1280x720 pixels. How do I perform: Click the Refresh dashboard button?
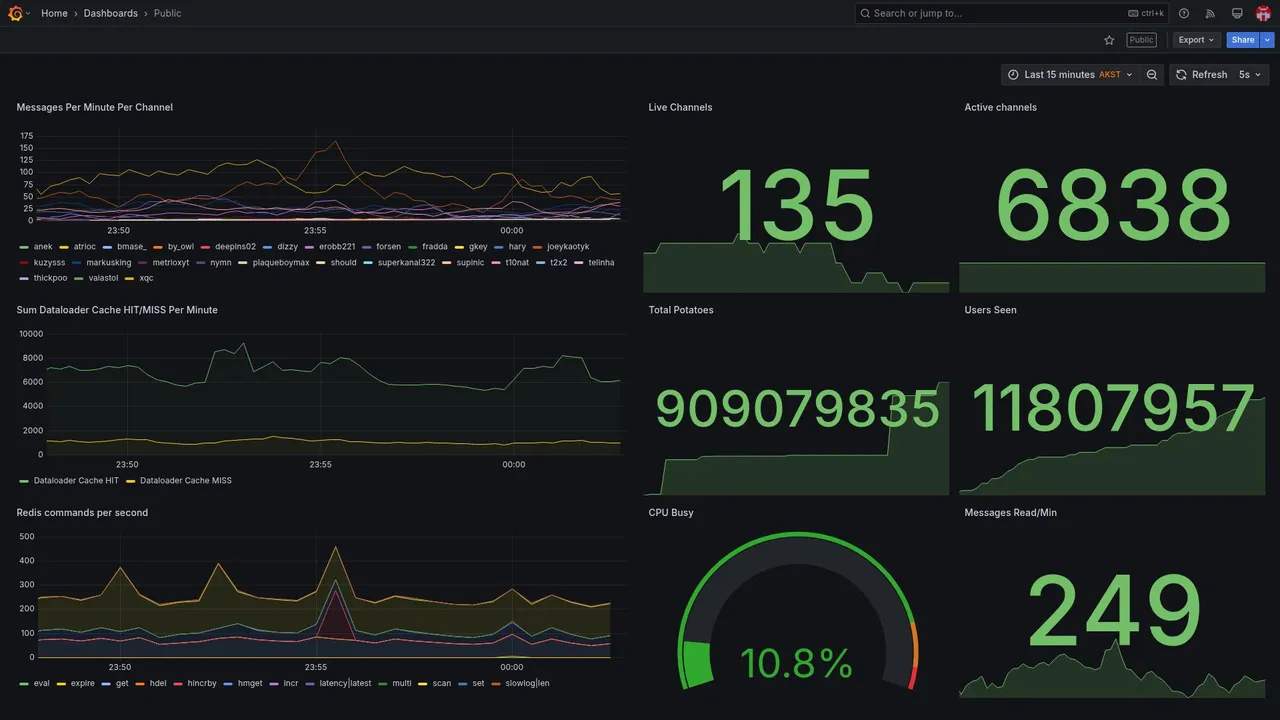[1200, 75]
